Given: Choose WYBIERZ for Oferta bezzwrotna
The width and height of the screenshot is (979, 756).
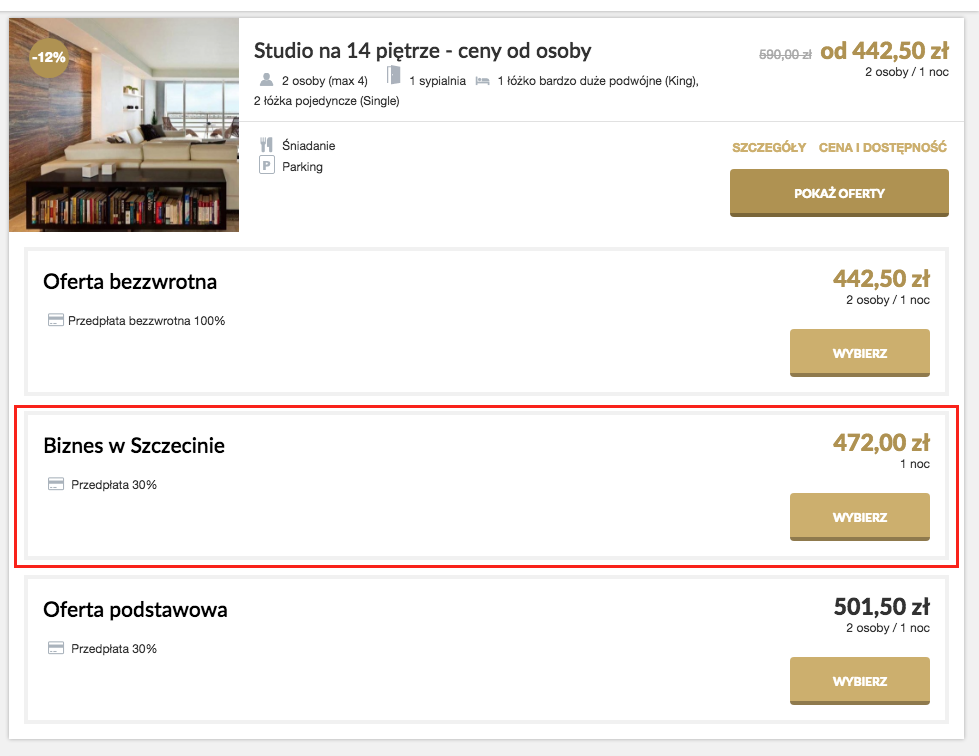Looking at the screenshot, I should point(860,353).
